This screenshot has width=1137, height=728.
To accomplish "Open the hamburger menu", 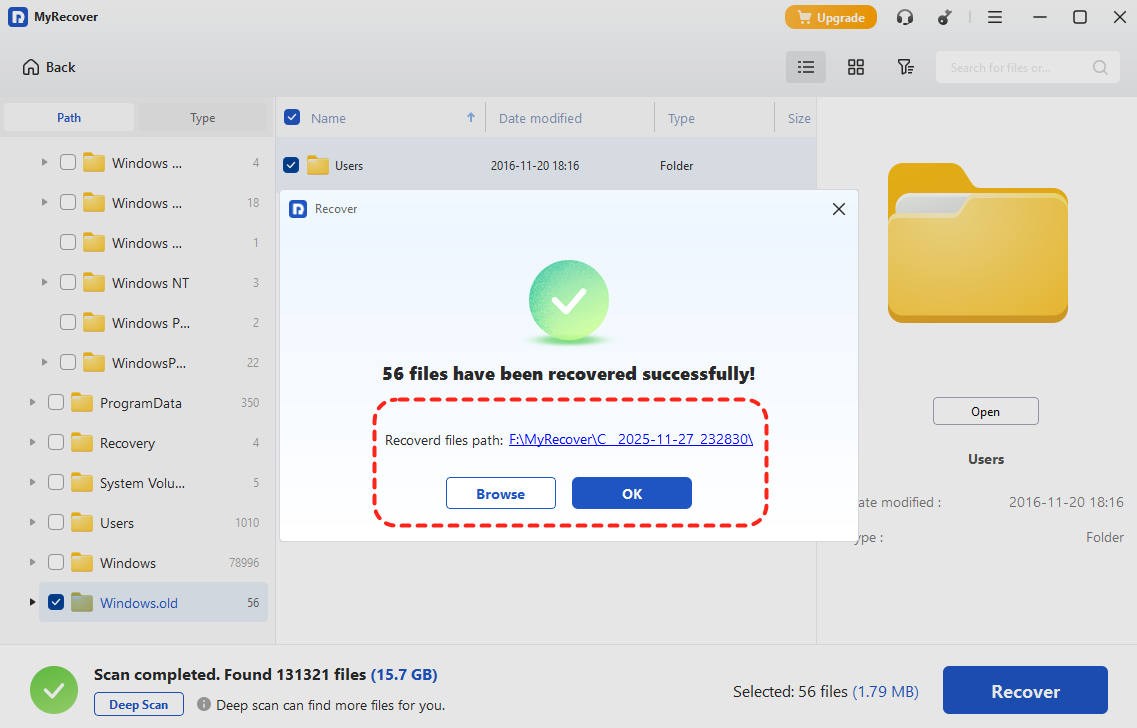I will point(995,17).
